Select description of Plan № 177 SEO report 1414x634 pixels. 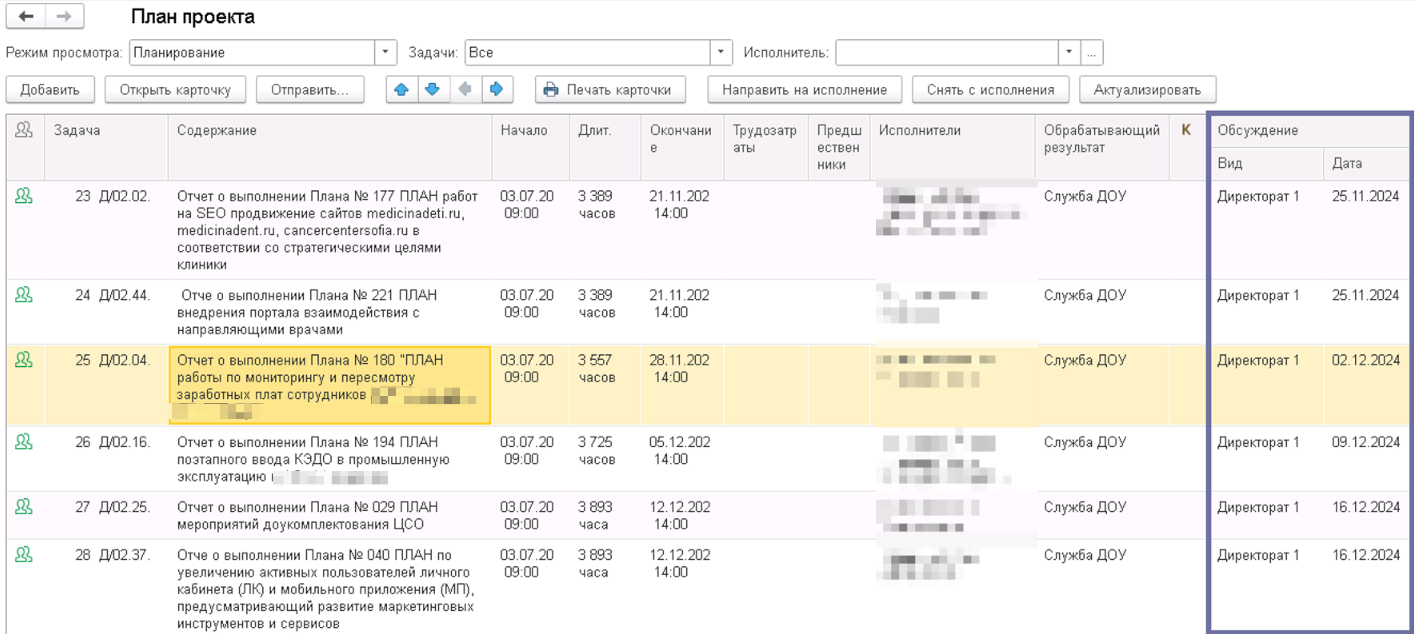coord(330,230)
